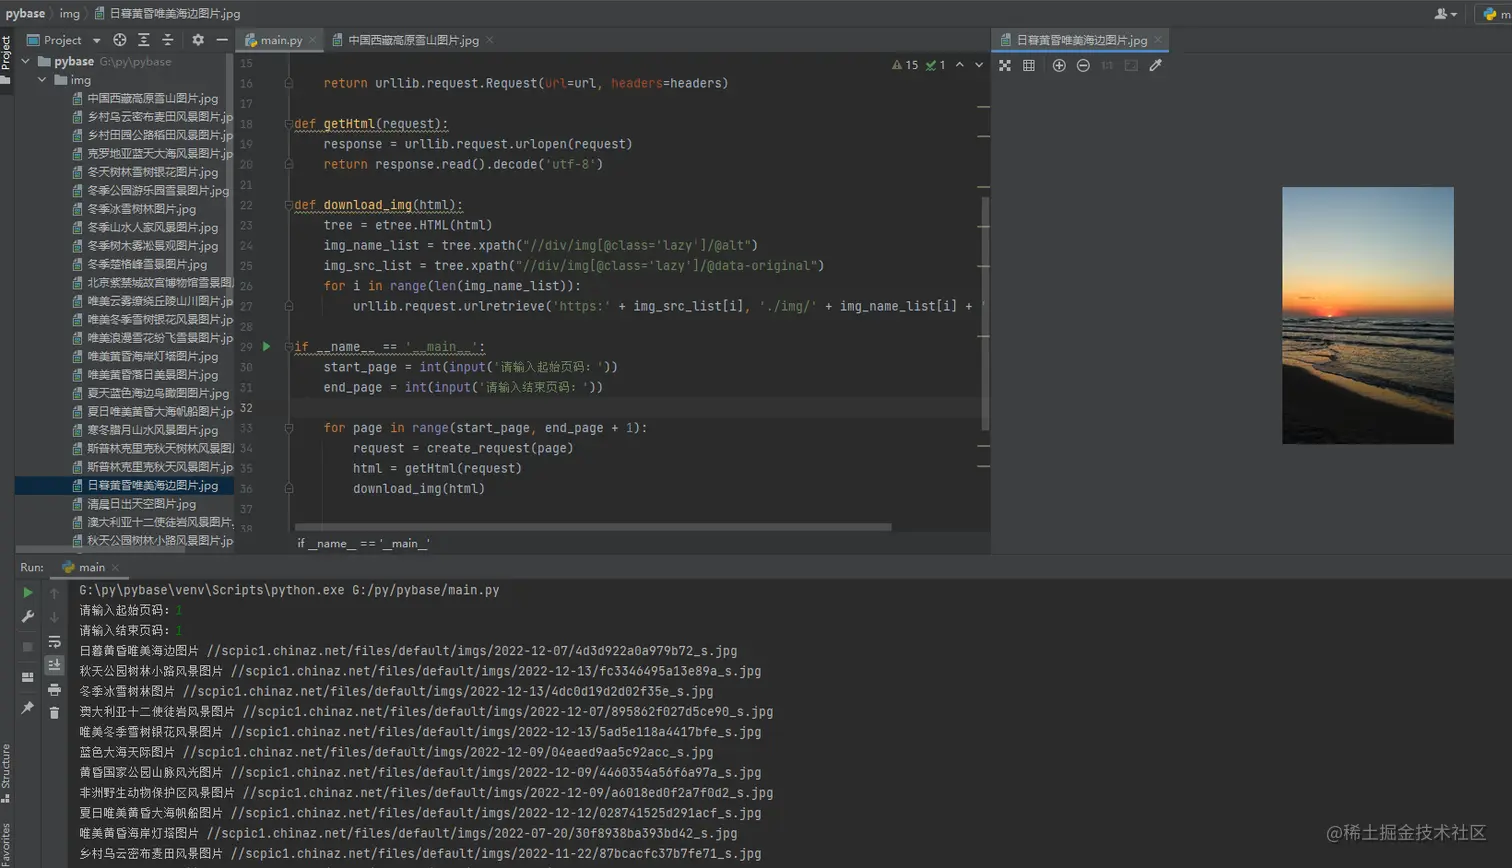Click Collapse All in Project panel header
1512x868 pixels.
168,40
